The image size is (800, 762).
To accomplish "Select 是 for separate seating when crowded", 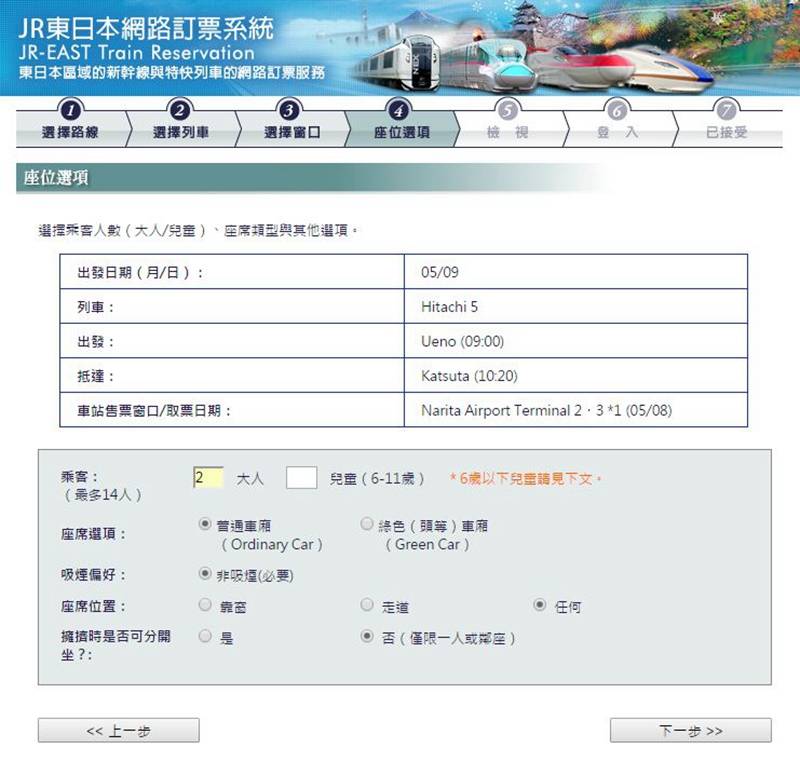I will point(206,636).
